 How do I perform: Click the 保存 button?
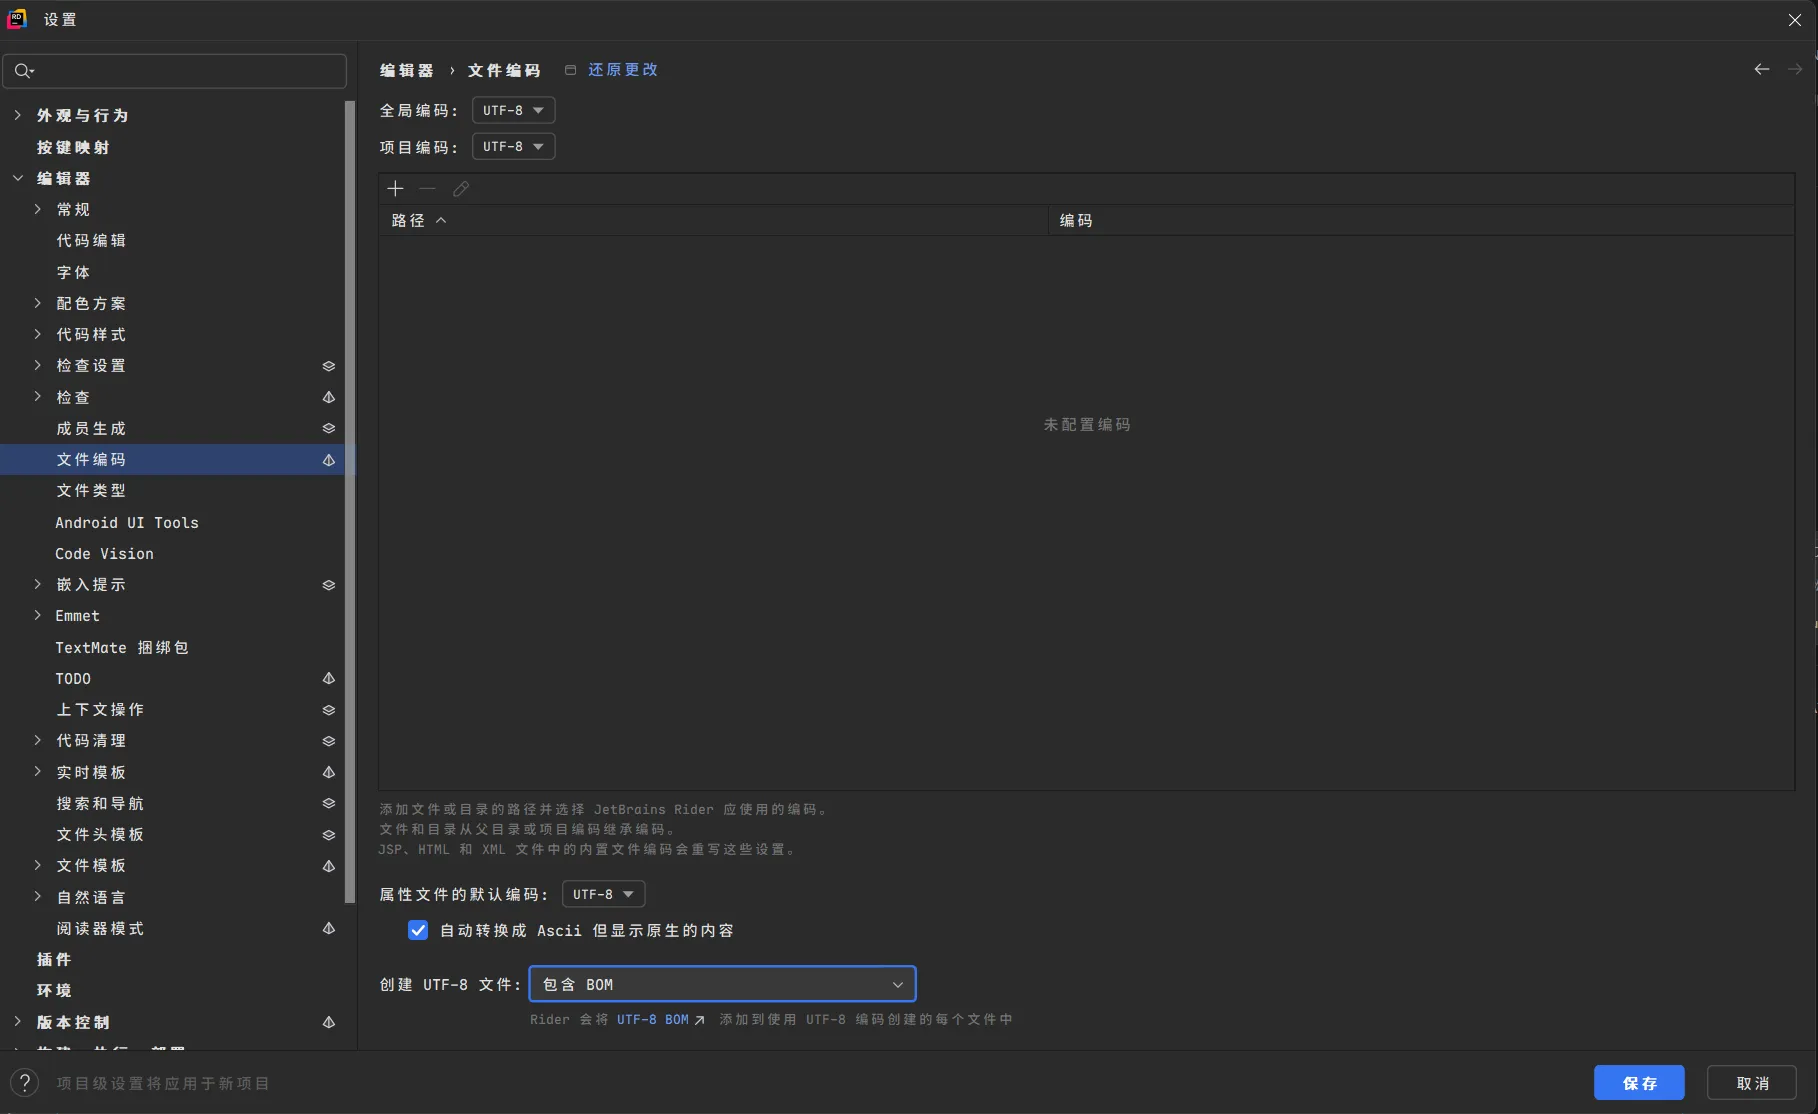coord(1638,1082)
